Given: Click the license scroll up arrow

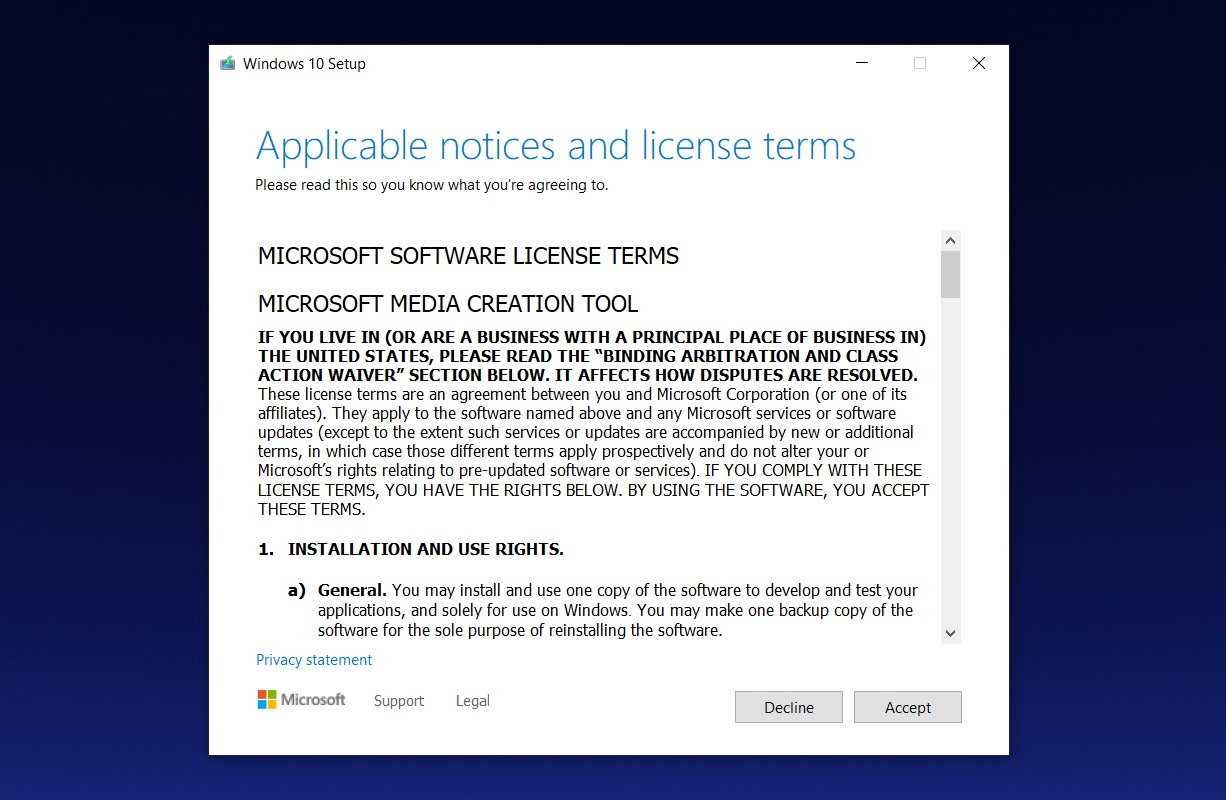Looking at the screenshot, I should tap(951, 240).
